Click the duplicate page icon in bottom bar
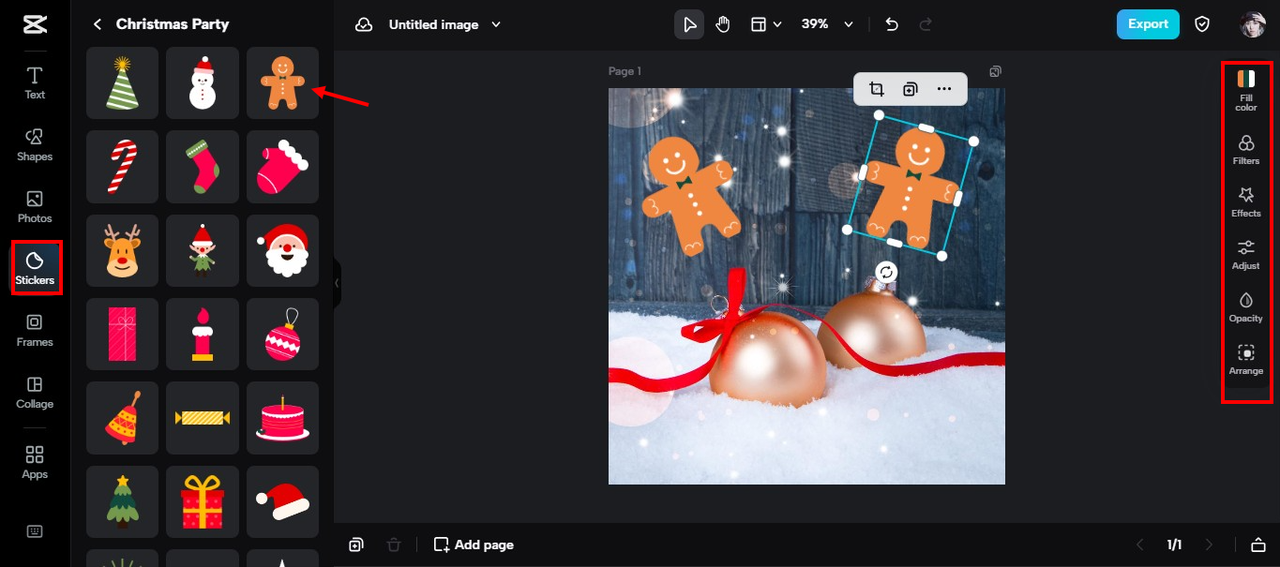This screenshot has width=1280, height=567. point(357,545)
